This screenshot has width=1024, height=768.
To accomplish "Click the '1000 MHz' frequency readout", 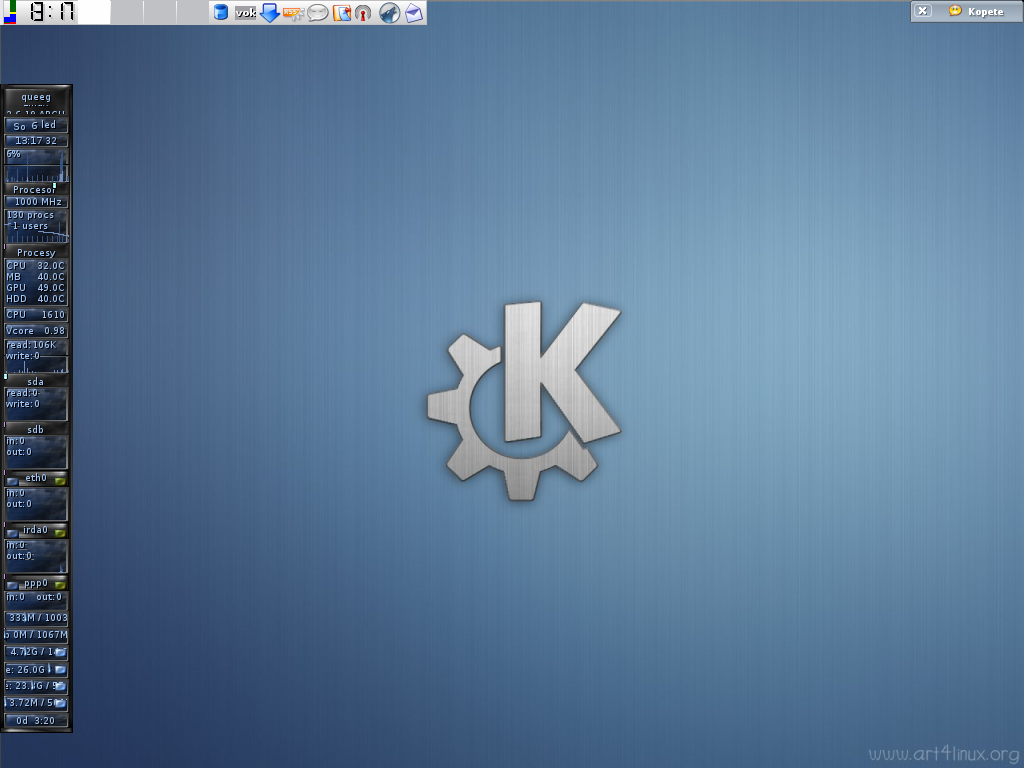I will click(37, 202).
